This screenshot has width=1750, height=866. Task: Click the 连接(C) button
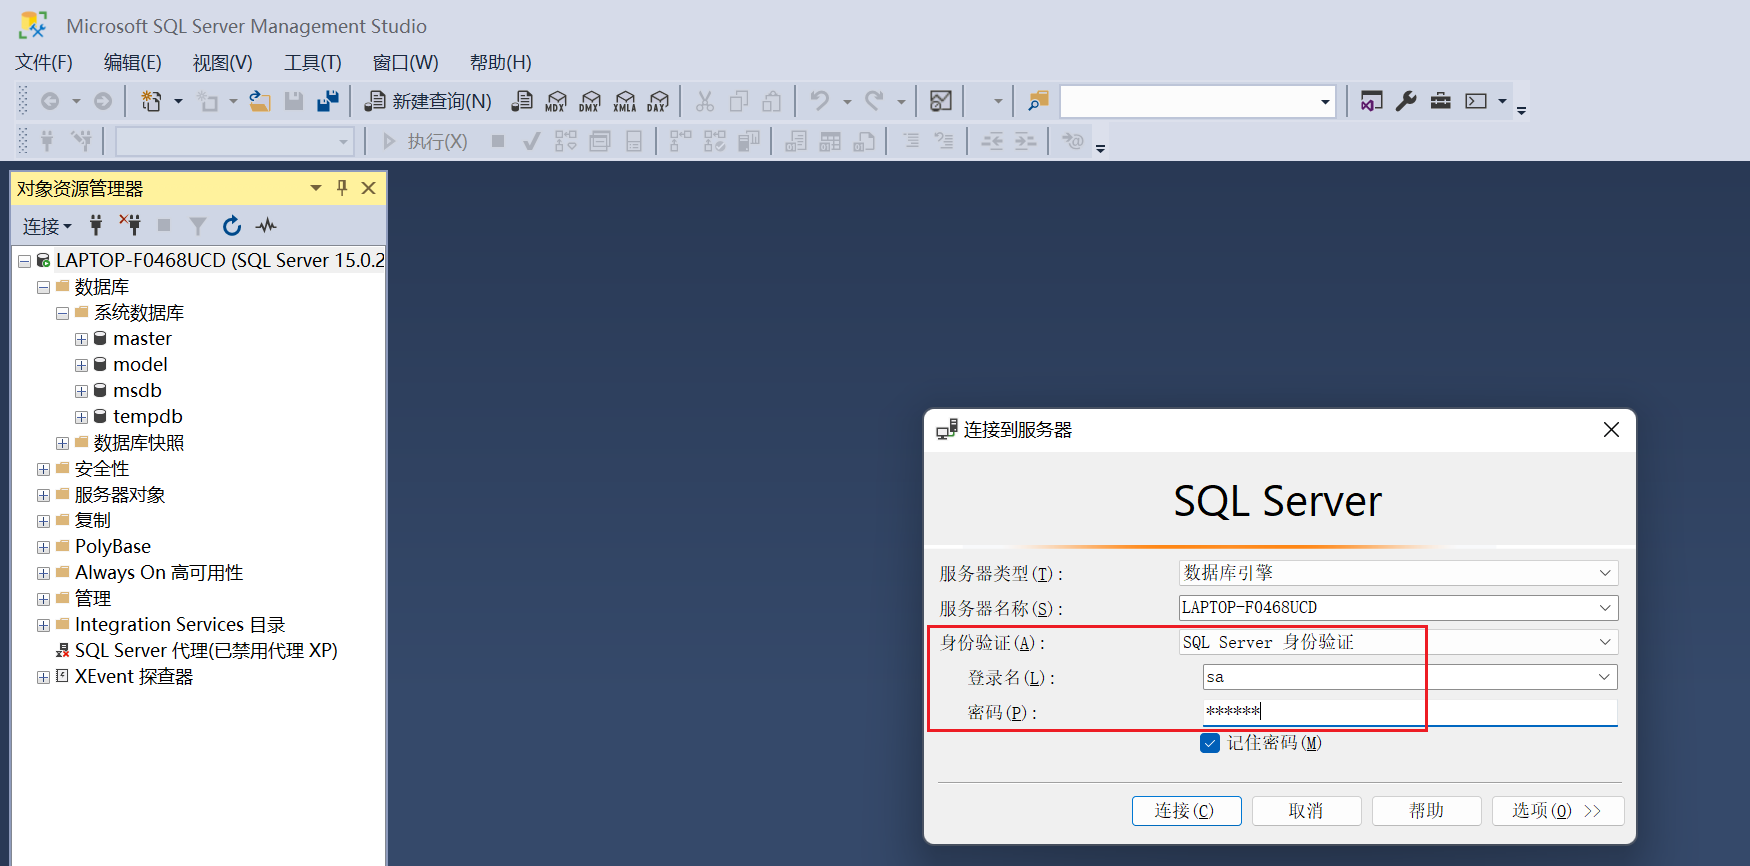point(1186,811)
